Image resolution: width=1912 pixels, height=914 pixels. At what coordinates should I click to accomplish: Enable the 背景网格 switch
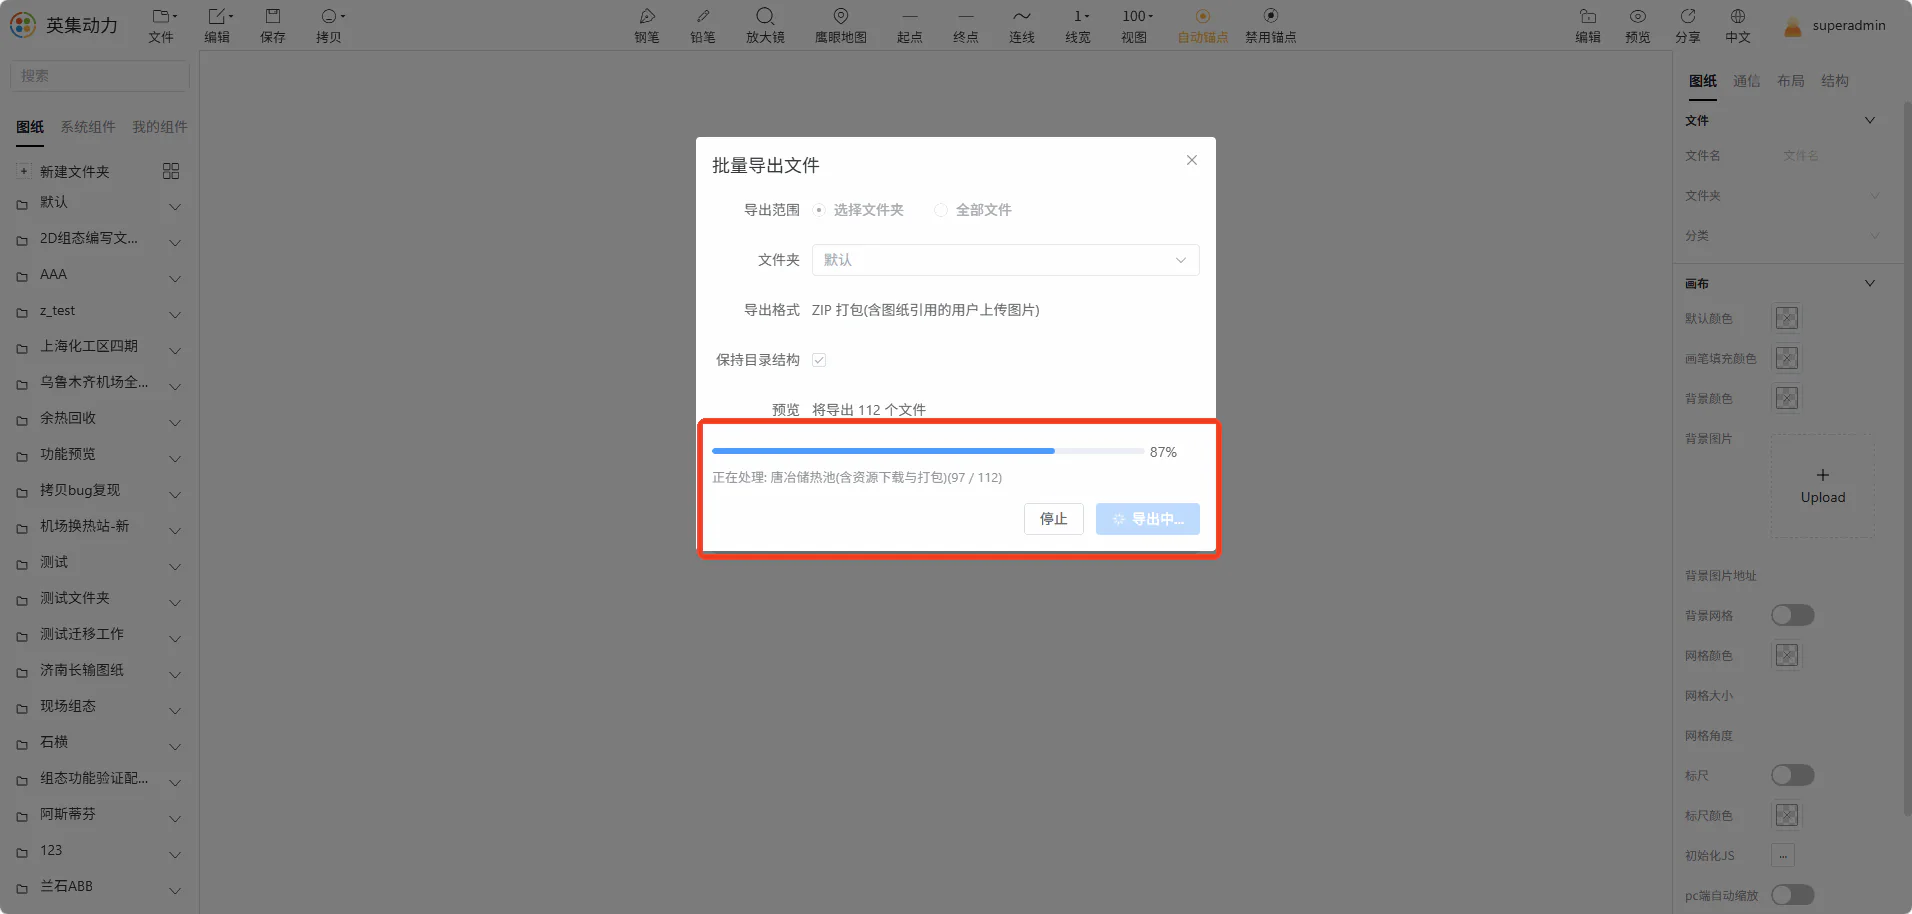(1792, 615)
